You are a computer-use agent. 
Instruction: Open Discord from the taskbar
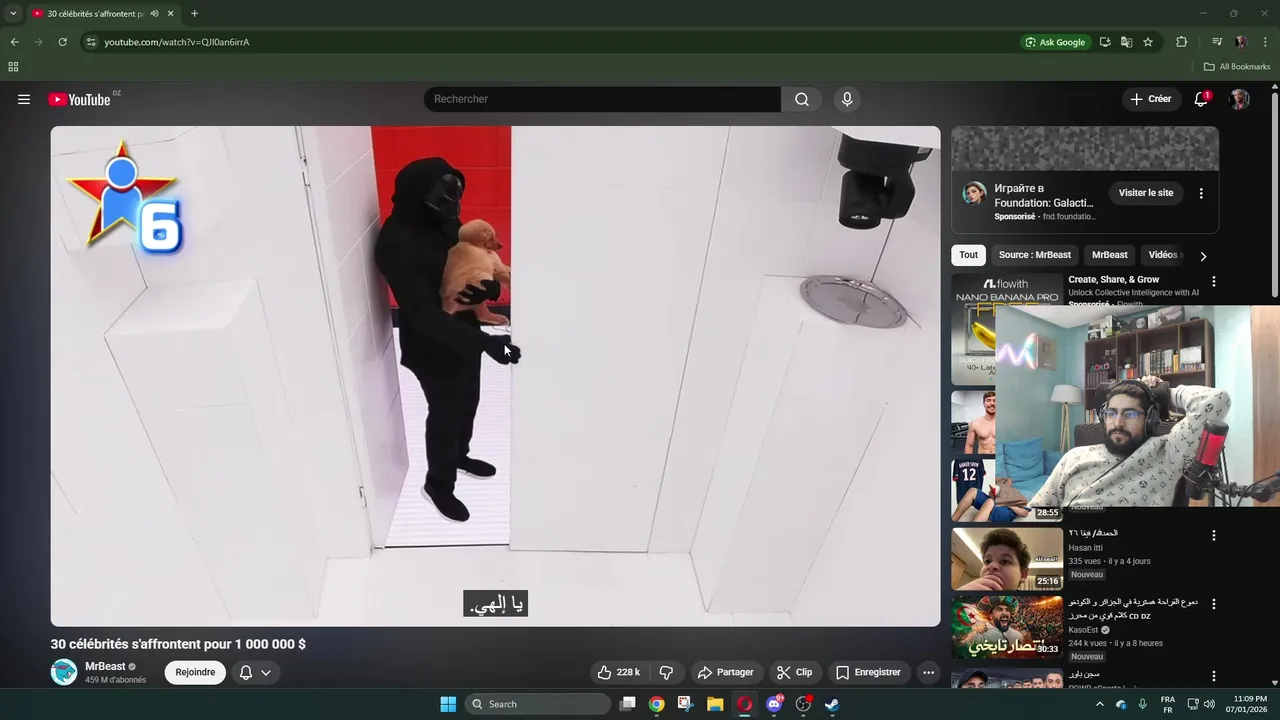click(x=774, y=704)
